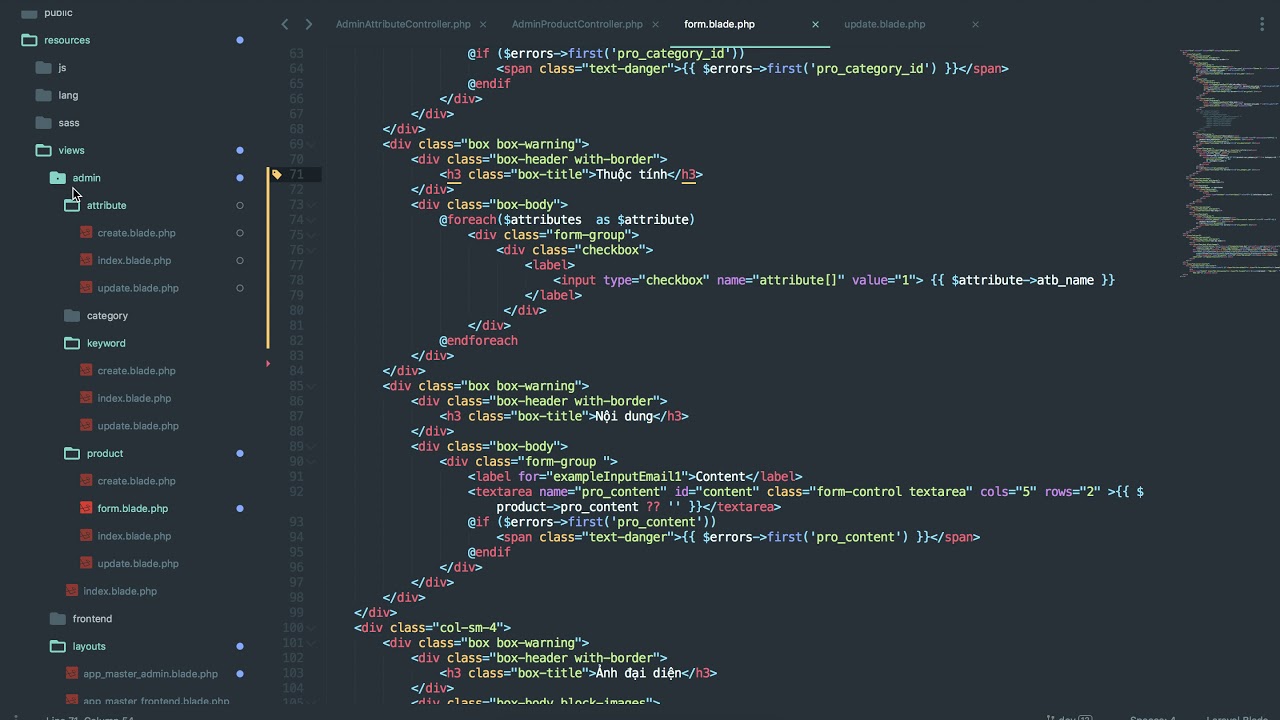Fold code at line 69 arrow
1280x720 pixels.
(311, 144)
